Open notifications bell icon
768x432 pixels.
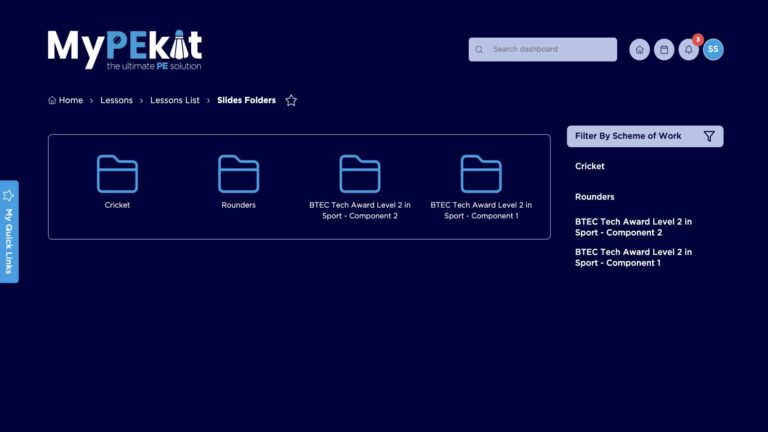pyautogui.click(x=688, y=49)
